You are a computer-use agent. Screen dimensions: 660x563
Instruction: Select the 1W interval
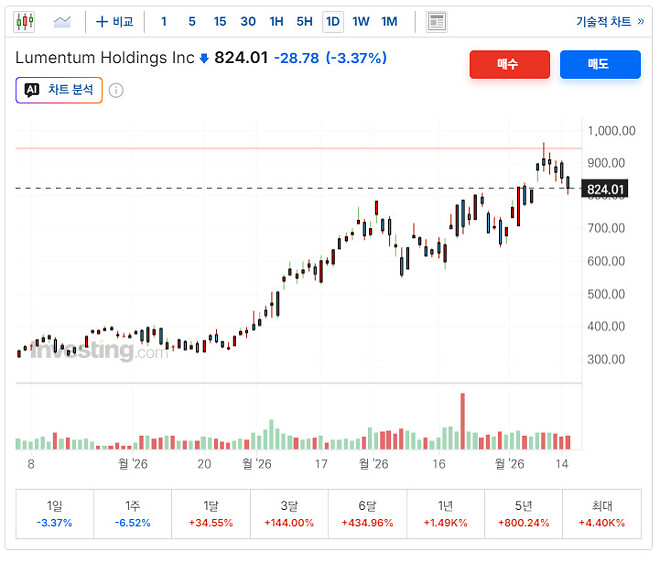(361, 21)
